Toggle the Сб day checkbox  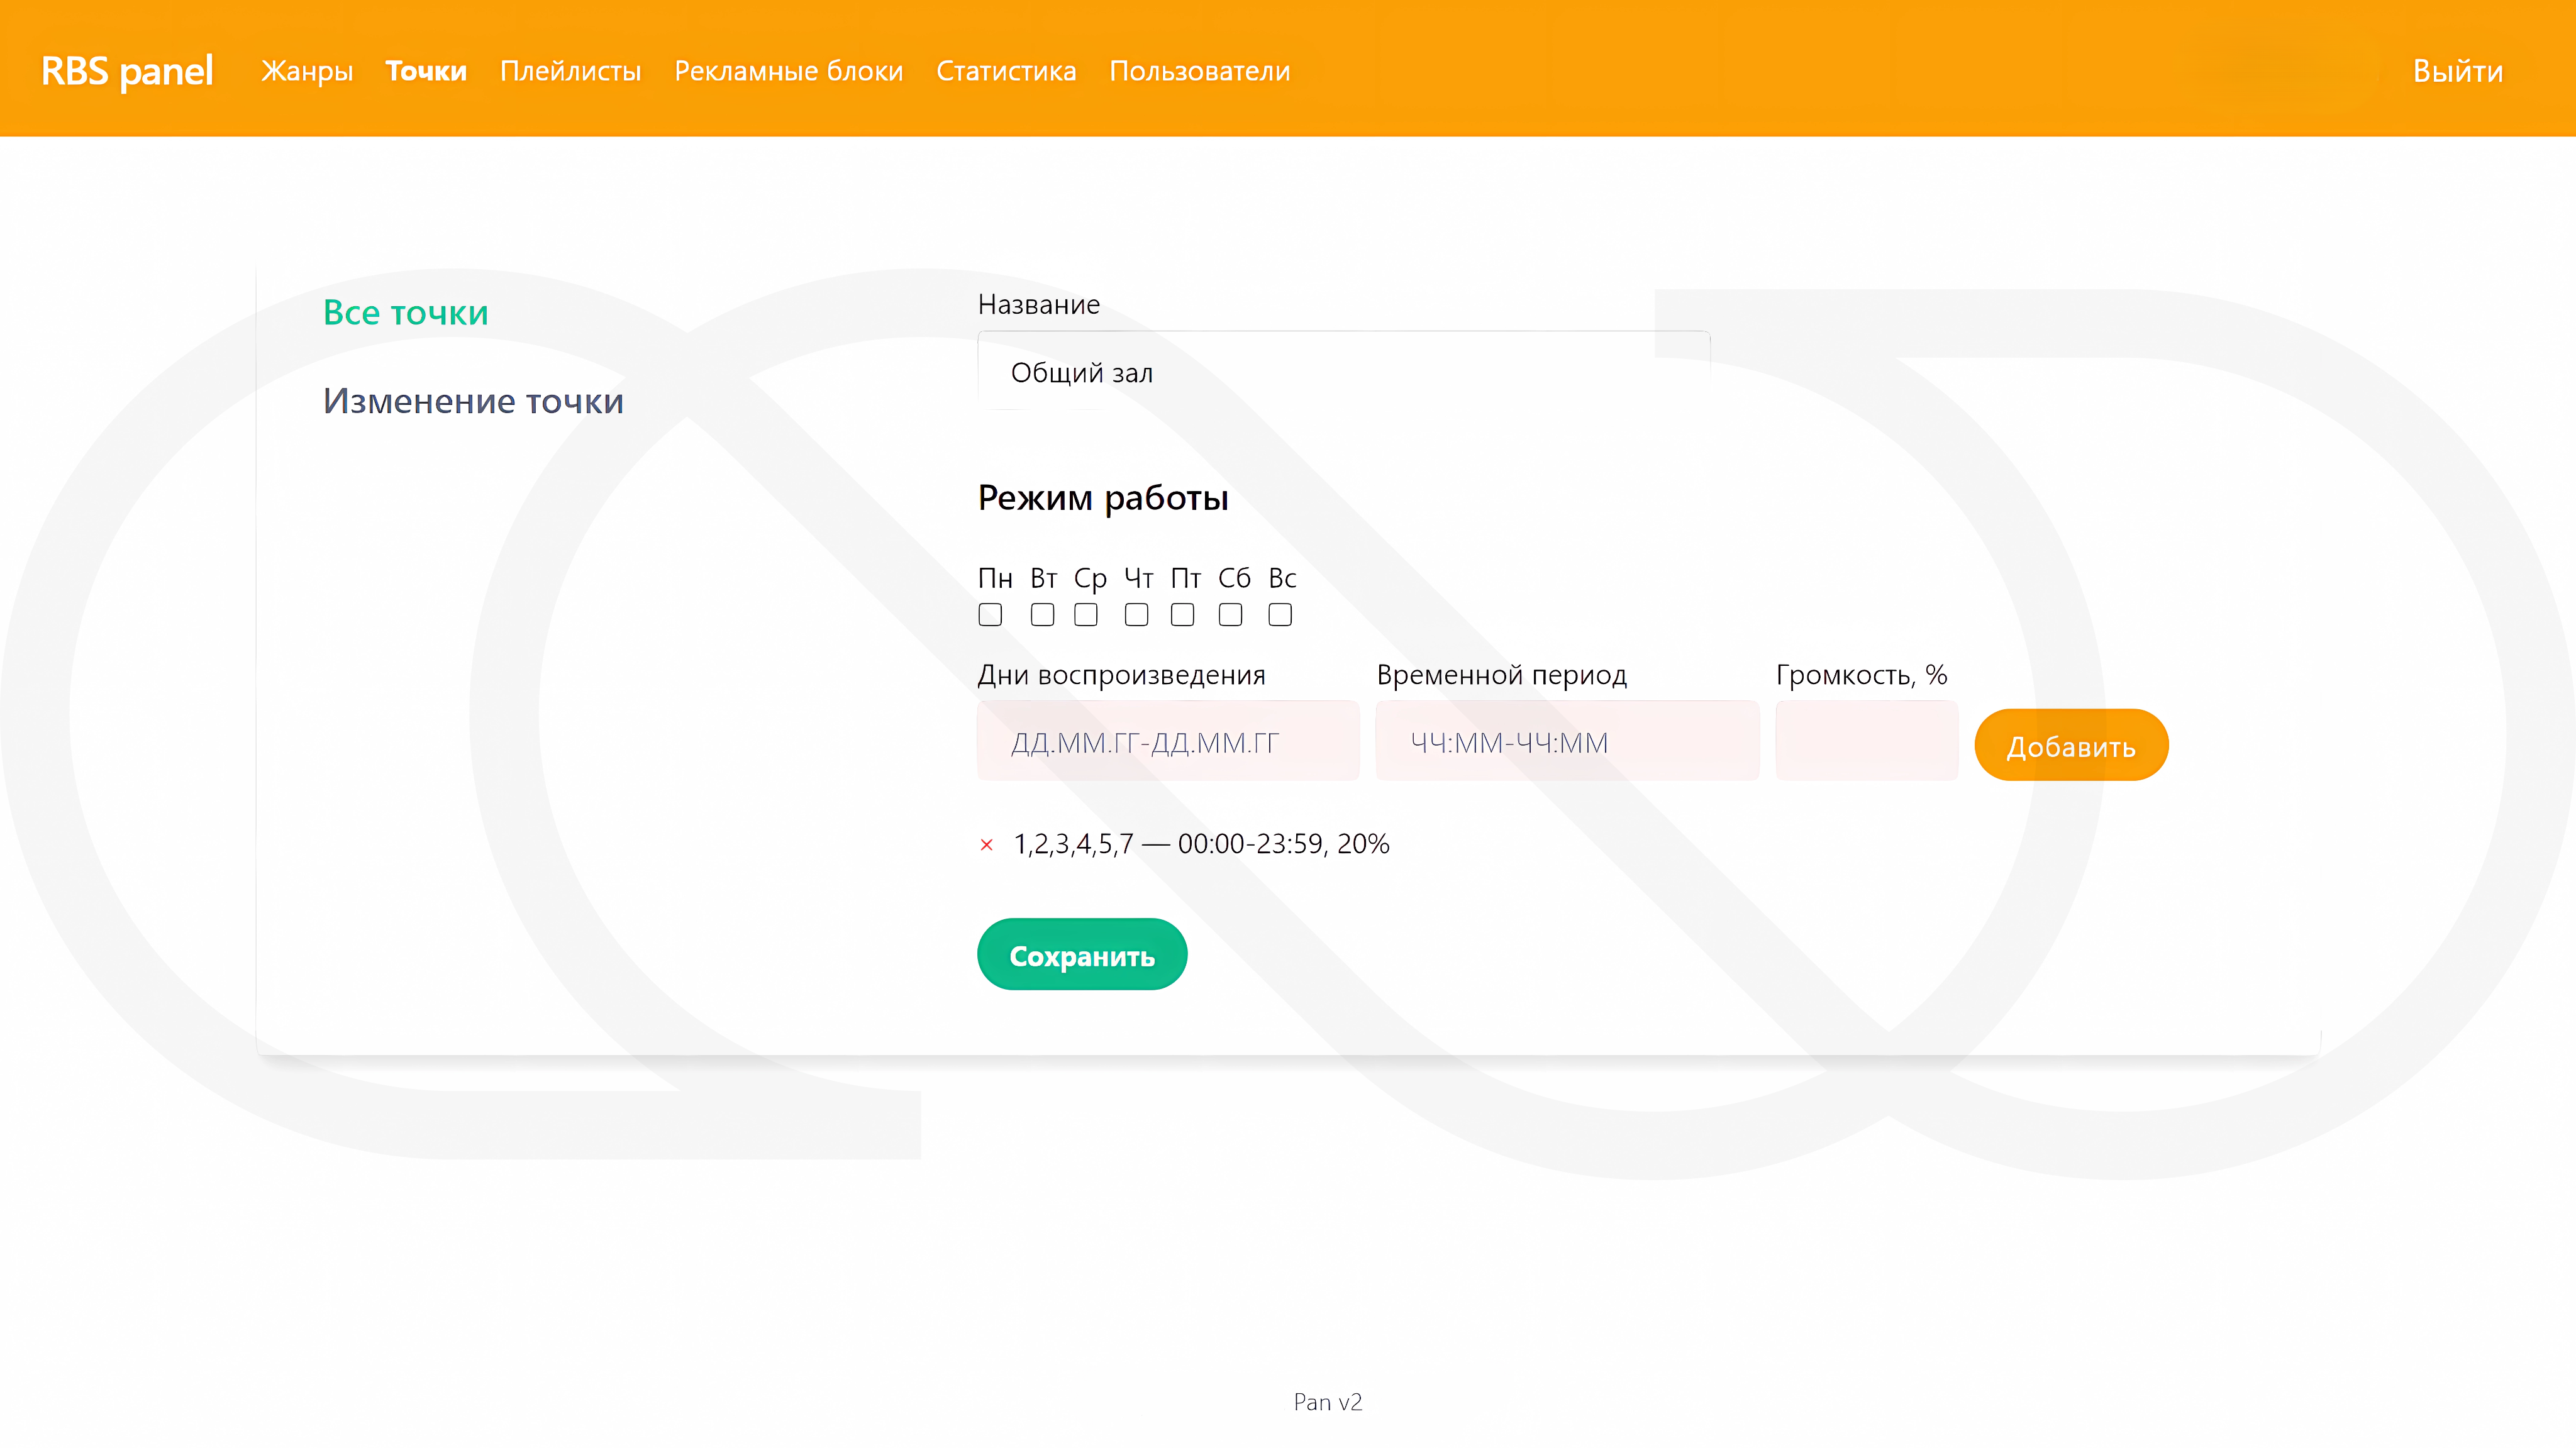1230,615
